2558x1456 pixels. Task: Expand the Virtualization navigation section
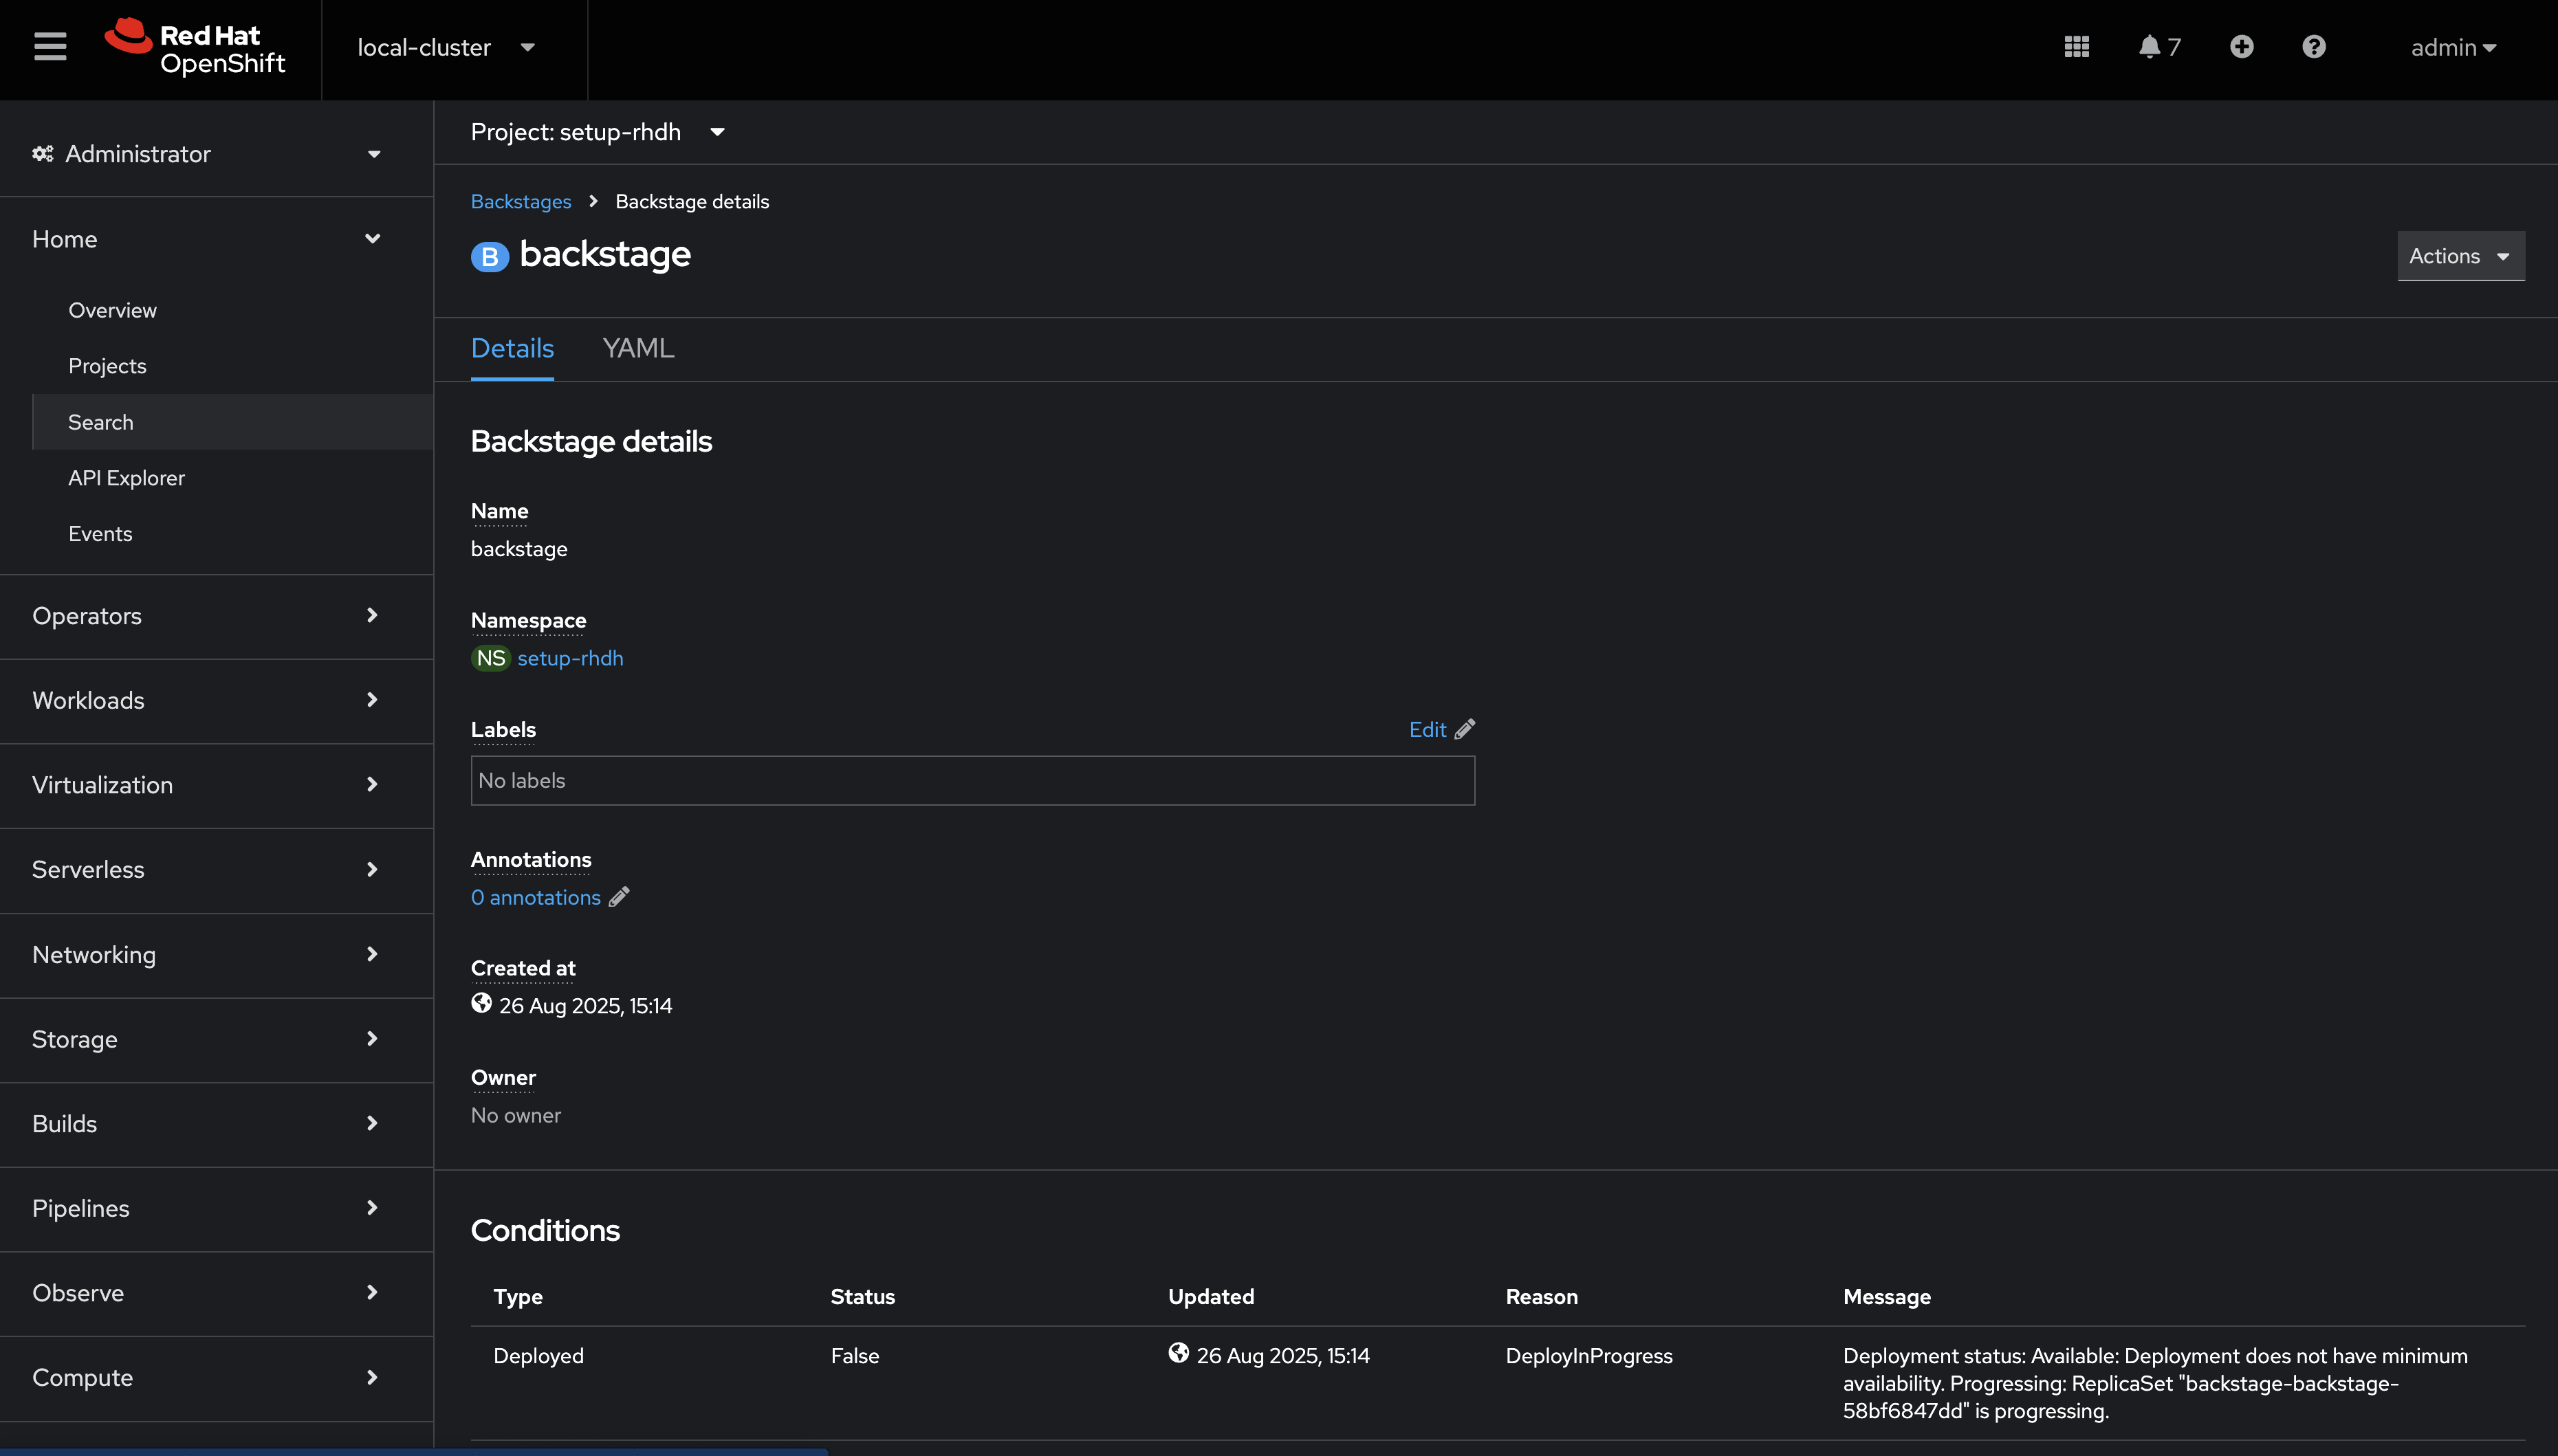click(x=217, y=785)
